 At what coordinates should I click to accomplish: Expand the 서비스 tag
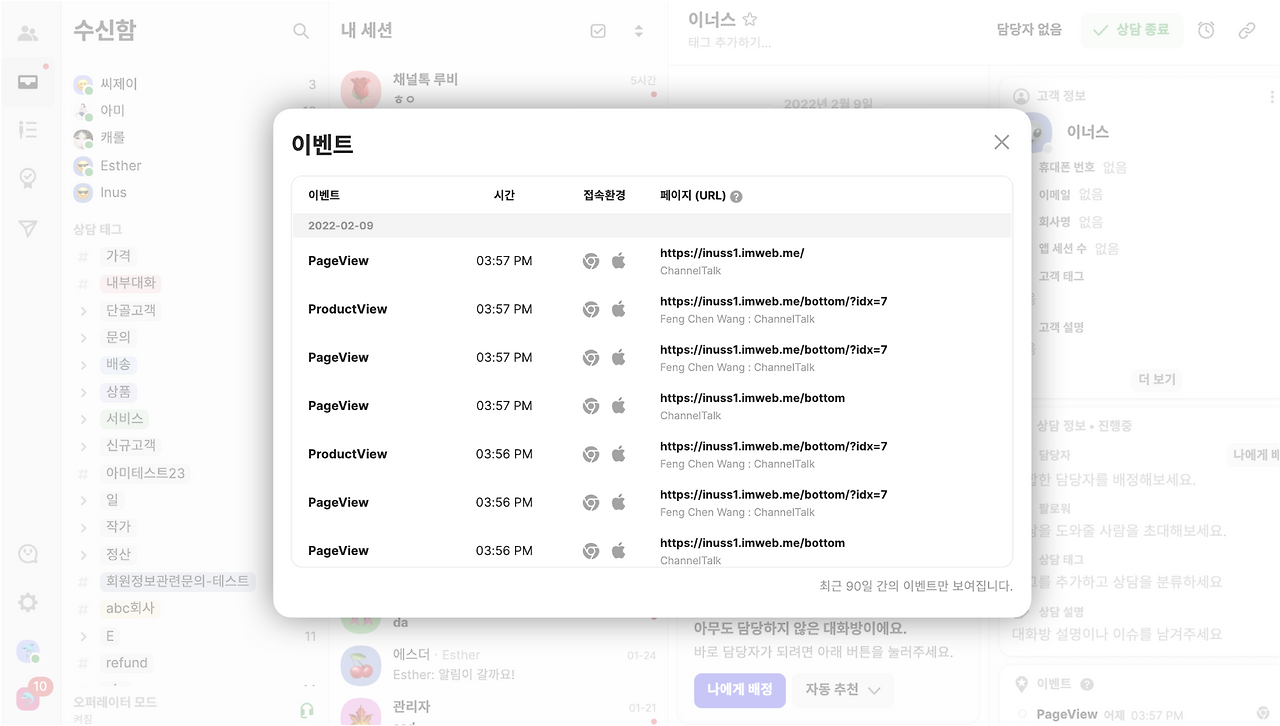84,419
